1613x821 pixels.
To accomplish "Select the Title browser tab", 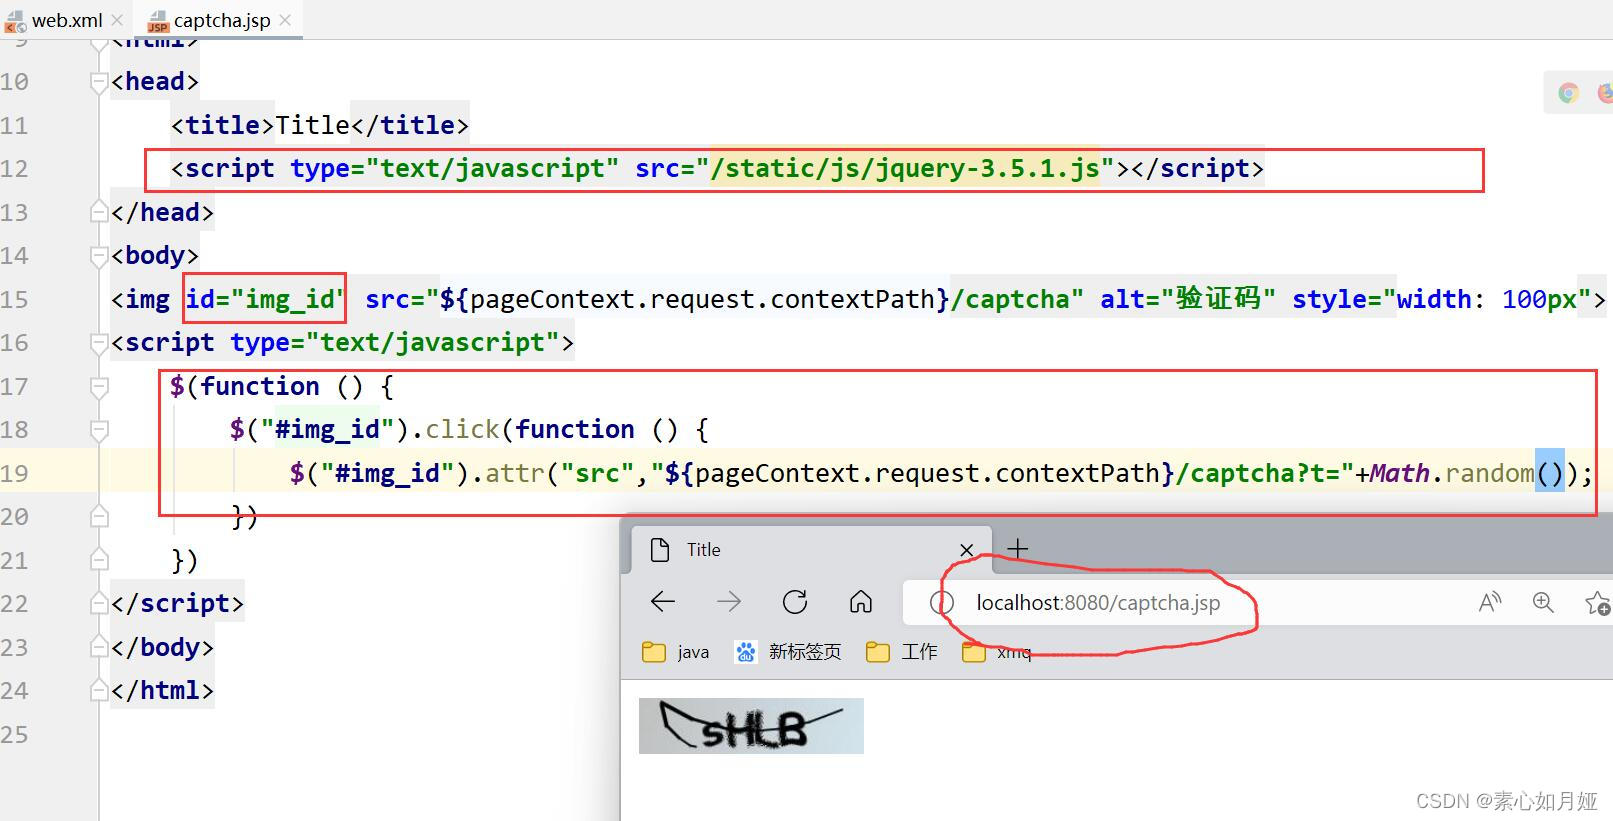I will pos(811,550).
